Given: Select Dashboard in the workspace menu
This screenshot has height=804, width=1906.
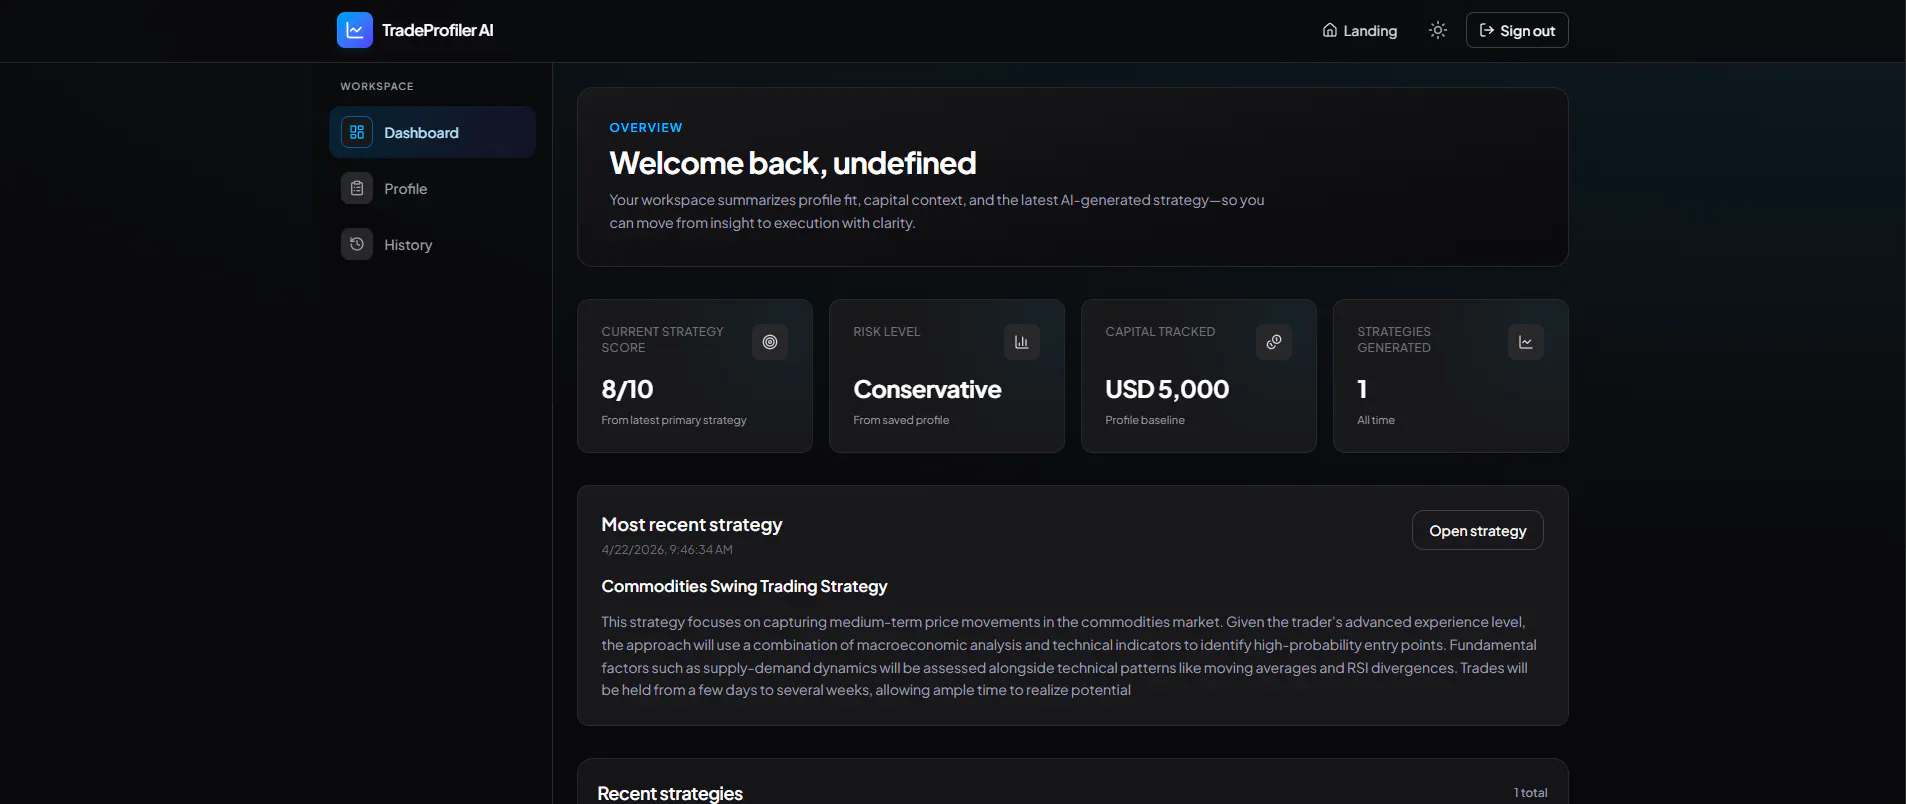Looking at the screenshot, I should tap(432, 132).
